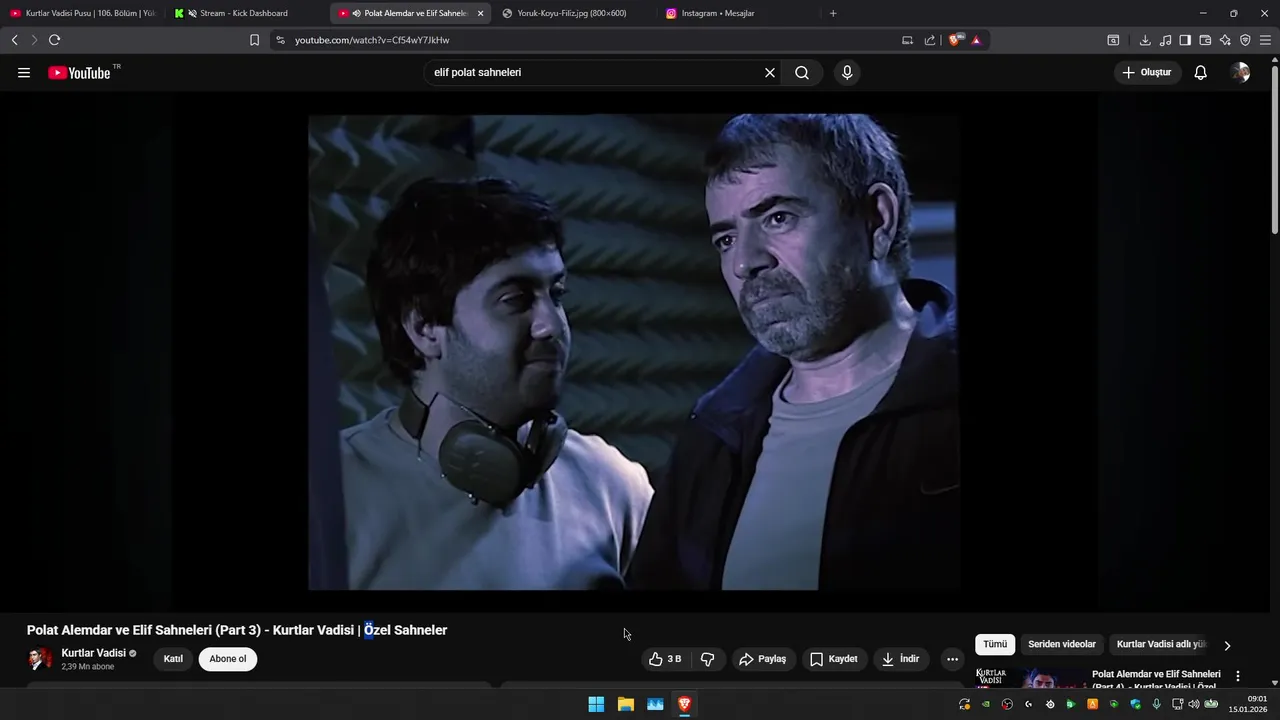This screenshot has width=1280, height=720.
Task: Open Kurtlar Vadisi channel avatar
Action: [40, 659]
